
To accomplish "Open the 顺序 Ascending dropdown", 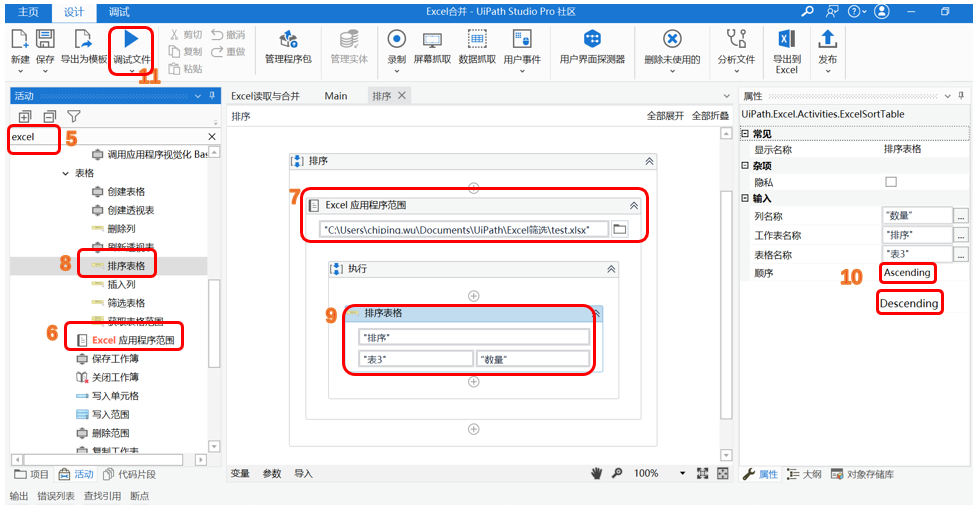I will (907, 272).
